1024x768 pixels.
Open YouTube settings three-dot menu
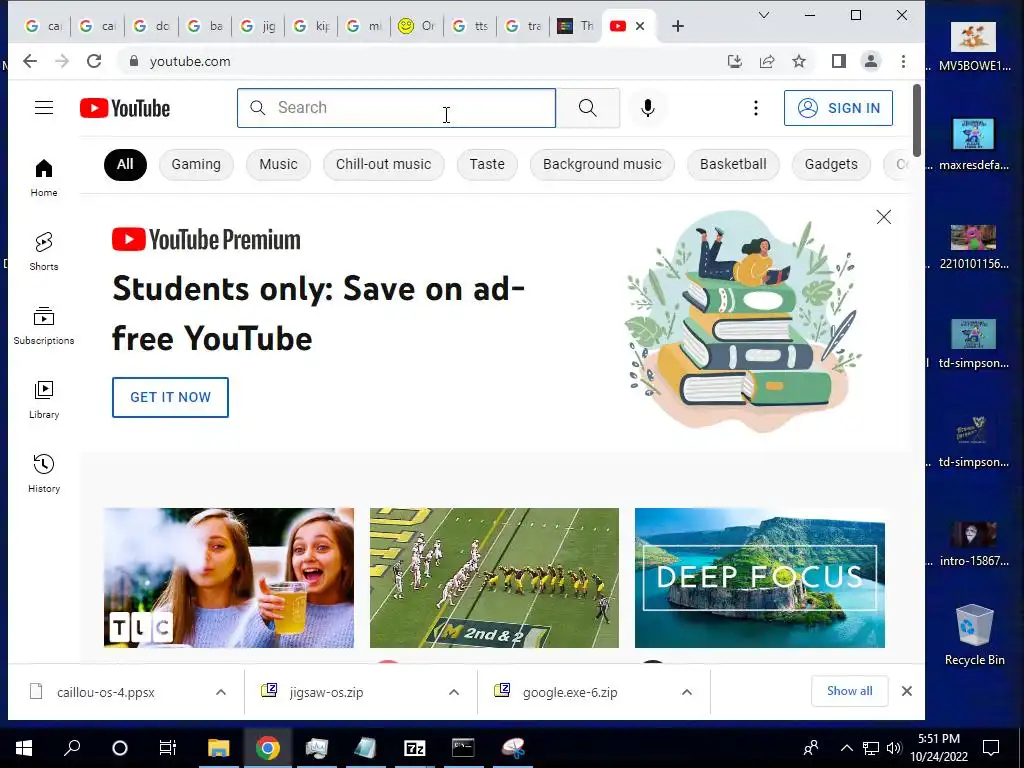tap(756, 108)
